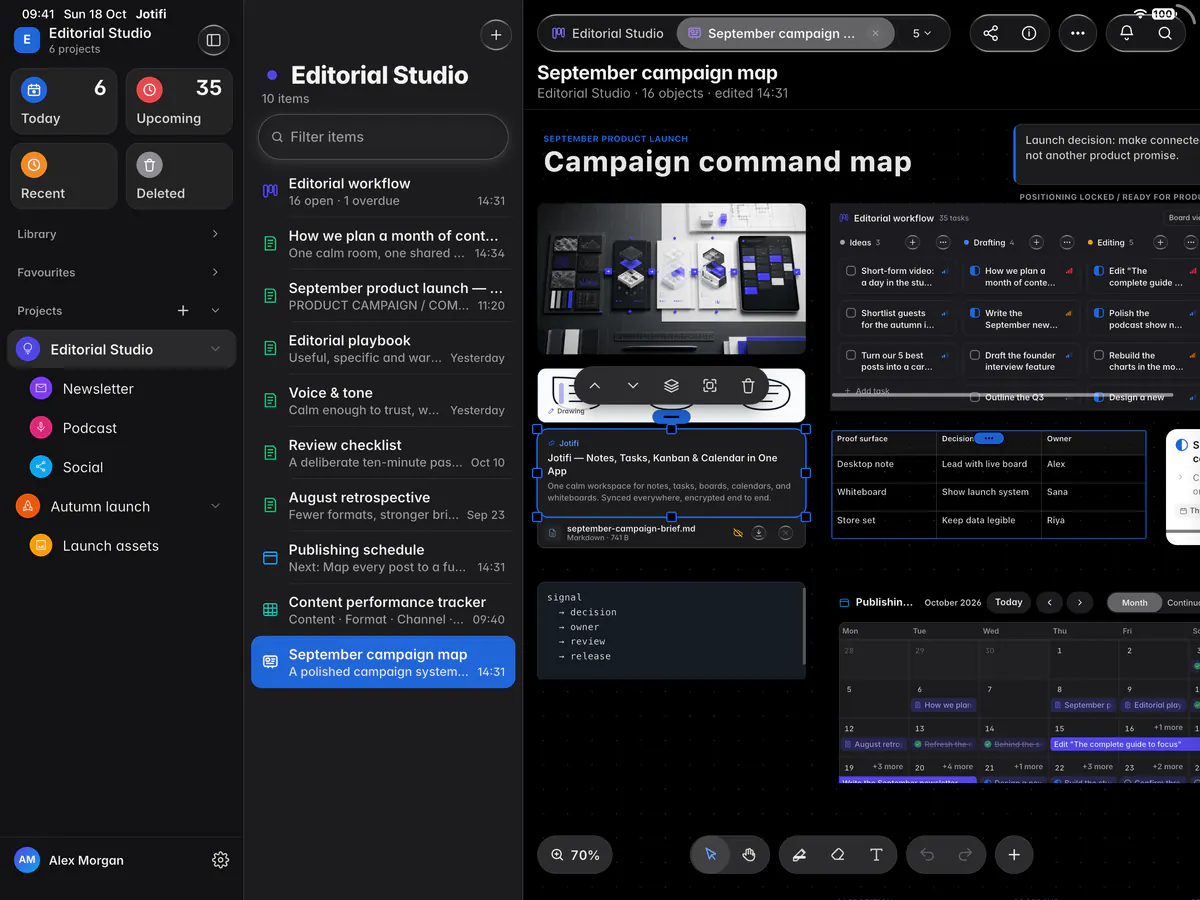1200x900 pixels.
Task: Expand the Library section chevron
Action: coord(215,234)
